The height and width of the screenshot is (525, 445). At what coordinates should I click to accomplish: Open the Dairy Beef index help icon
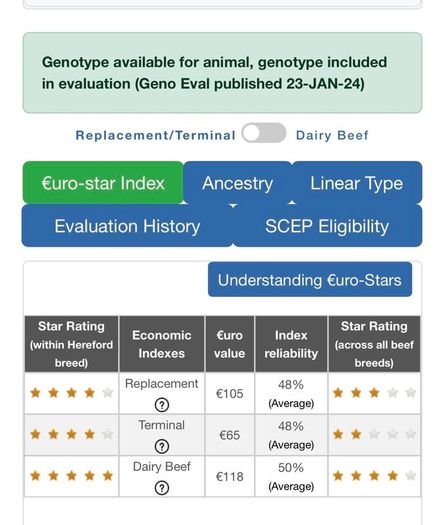pos(162,488)
